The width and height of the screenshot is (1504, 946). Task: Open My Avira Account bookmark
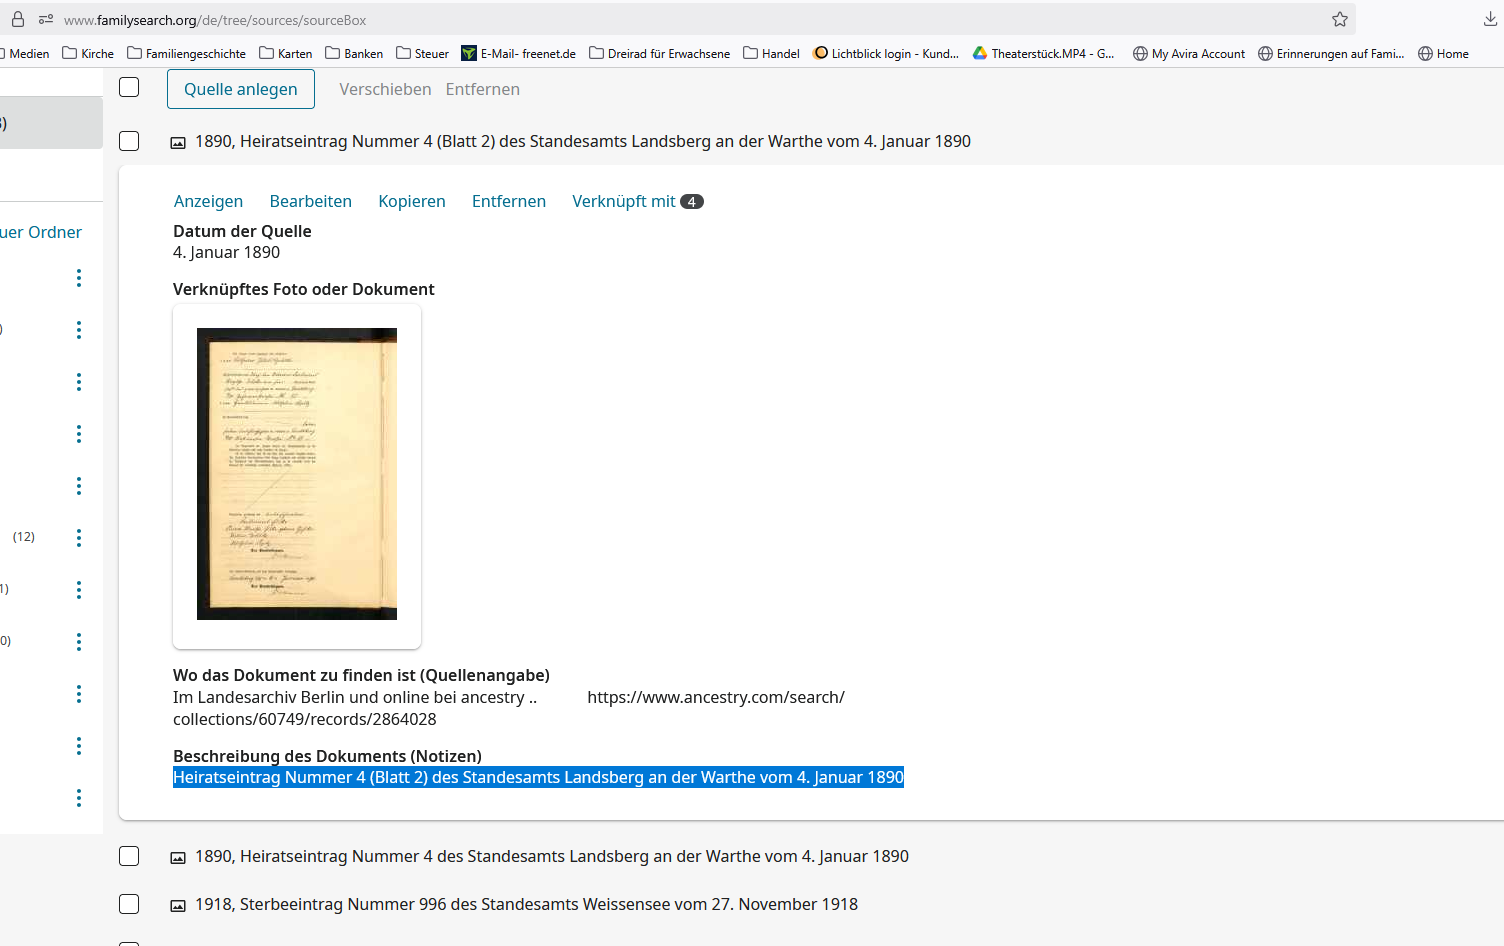[x=1189, y=53]
